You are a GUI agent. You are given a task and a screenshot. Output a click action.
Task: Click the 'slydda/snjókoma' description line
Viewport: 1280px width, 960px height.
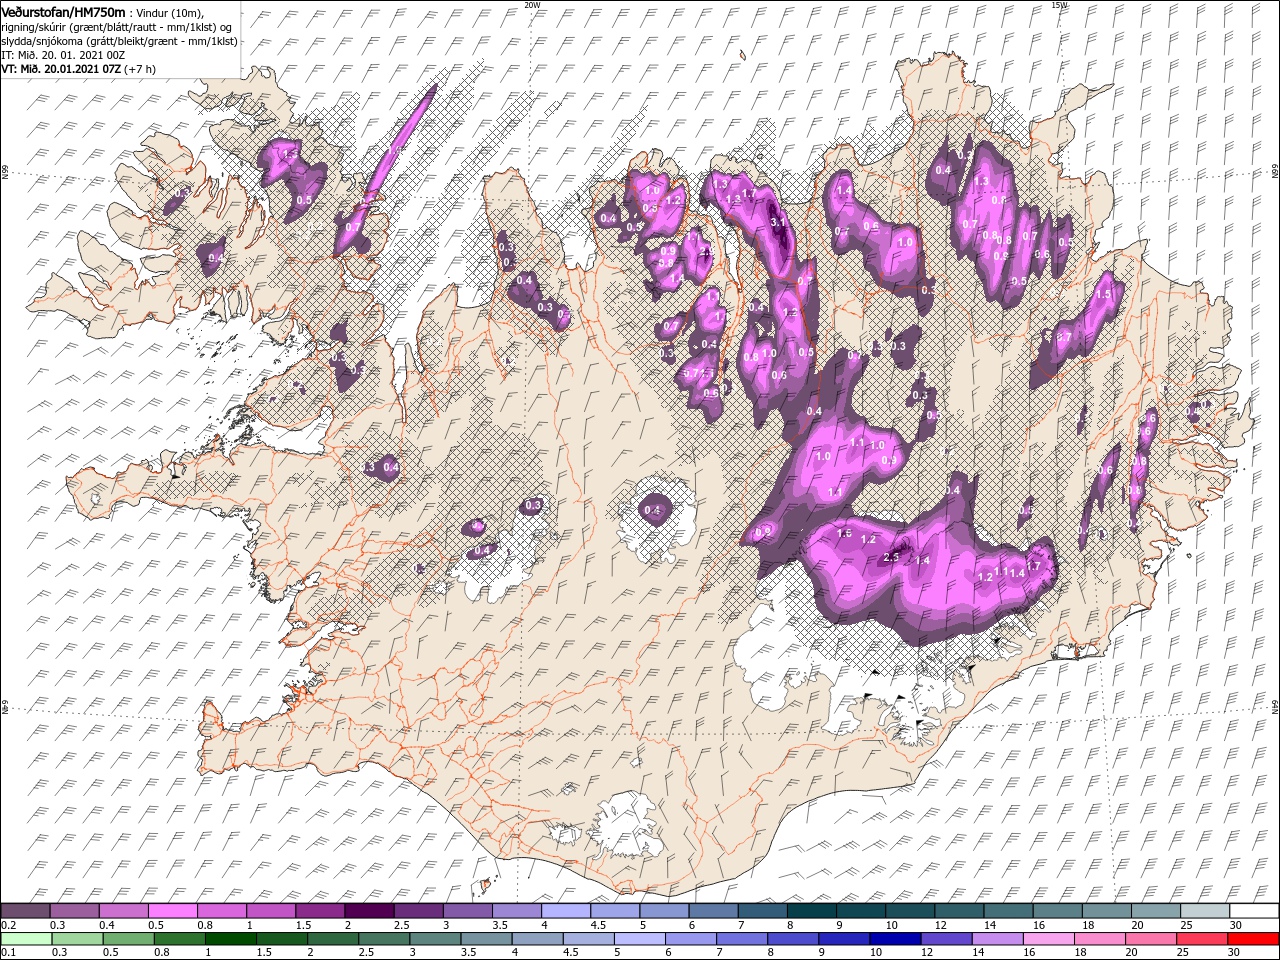[119, 41]
